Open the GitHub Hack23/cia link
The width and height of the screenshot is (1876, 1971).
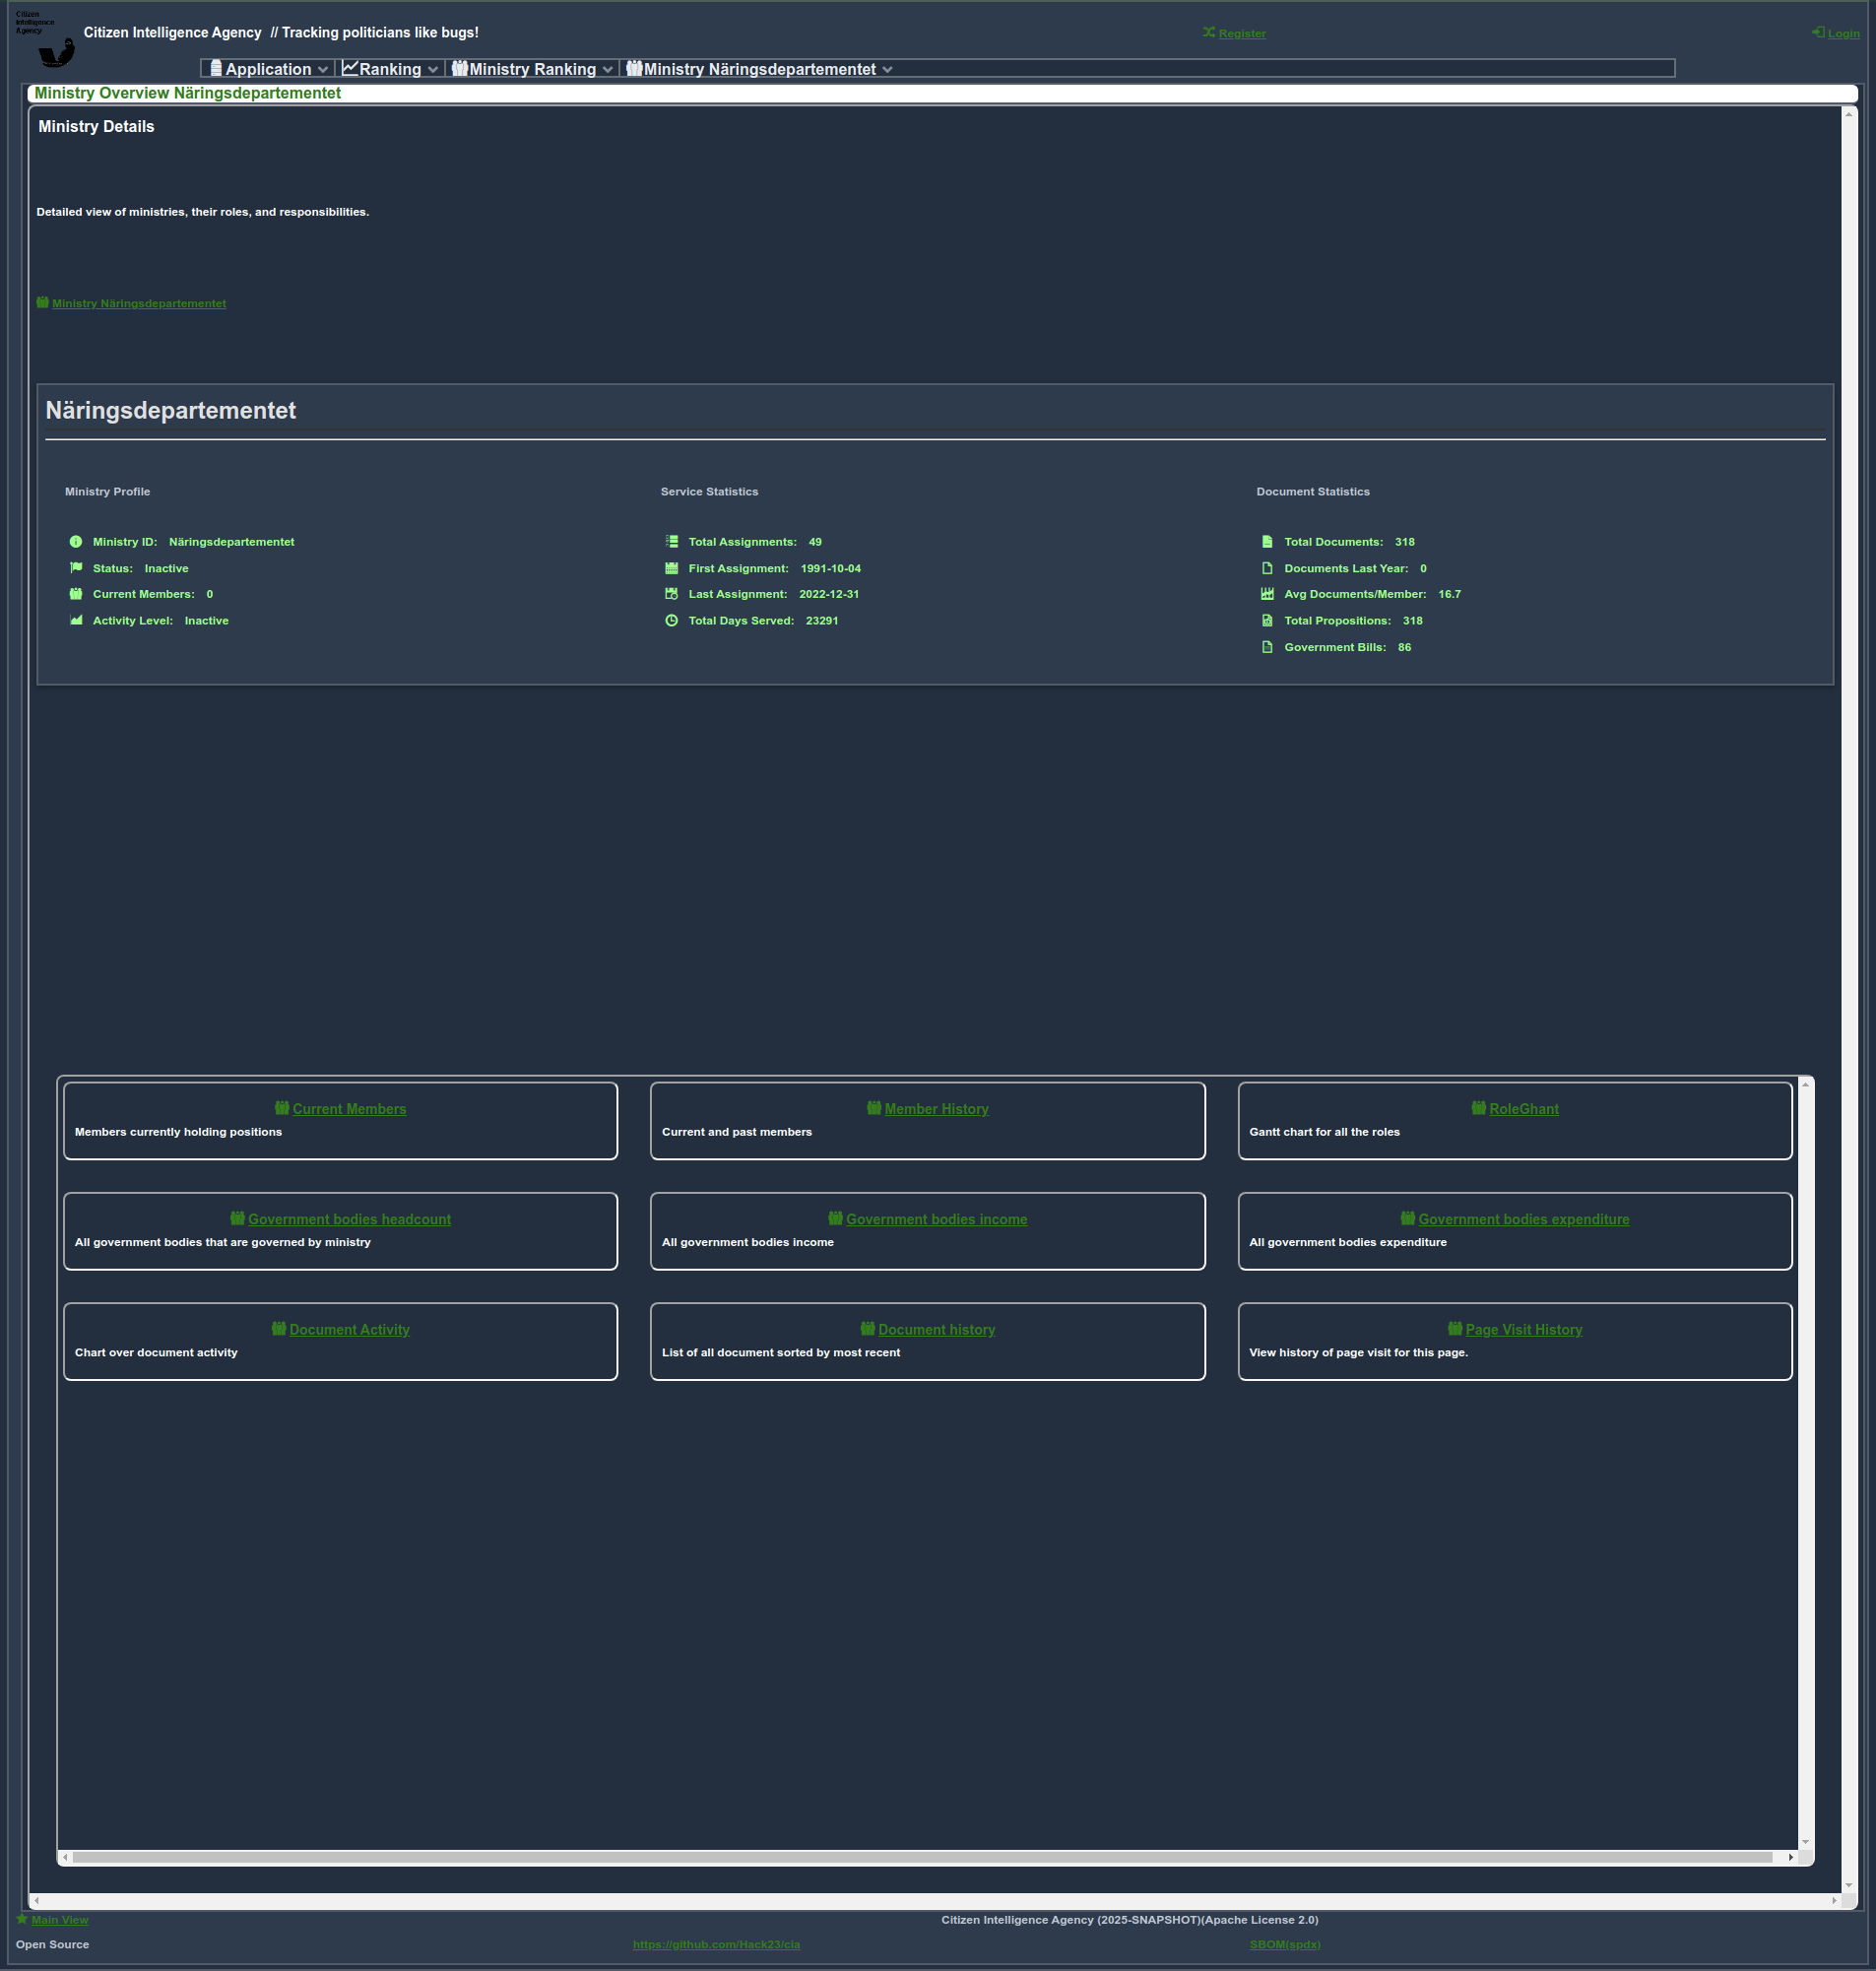(x=716, y=1945)
